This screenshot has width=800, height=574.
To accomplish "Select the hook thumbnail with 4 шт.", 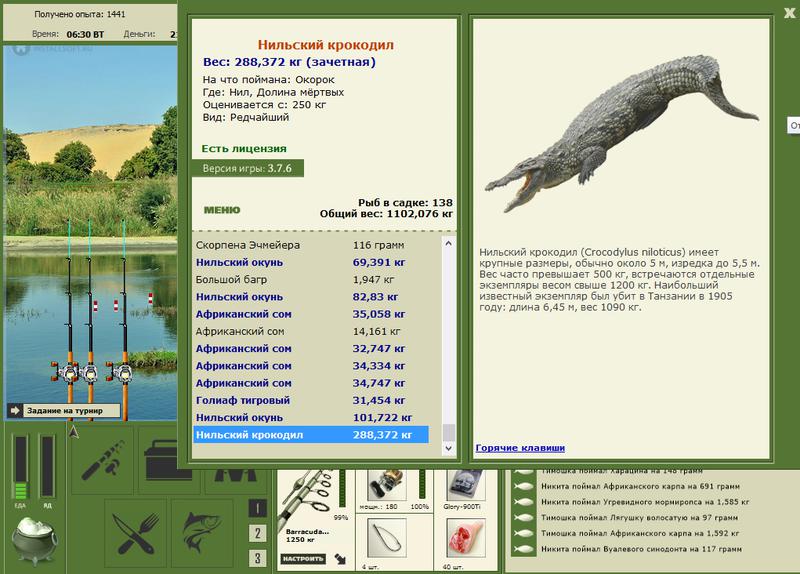I will [x=387, y=538].
